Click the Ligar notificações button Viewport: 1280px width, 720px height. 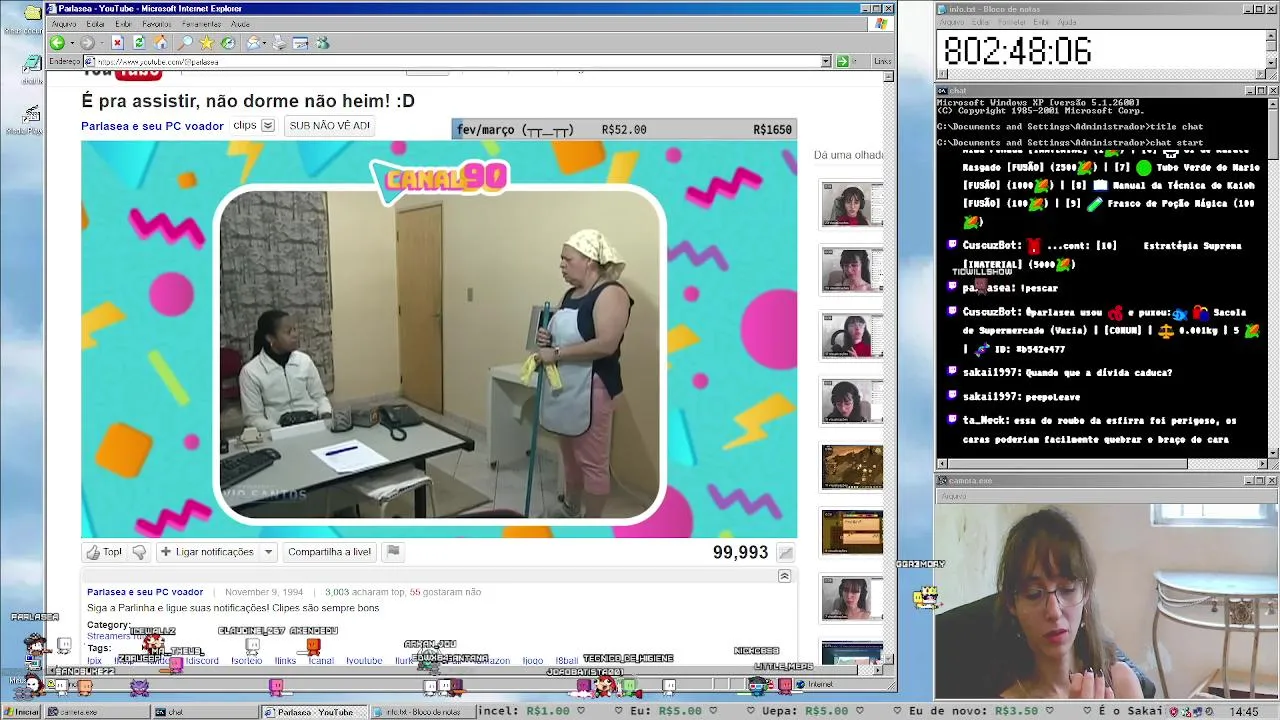(x=206, y=552)
